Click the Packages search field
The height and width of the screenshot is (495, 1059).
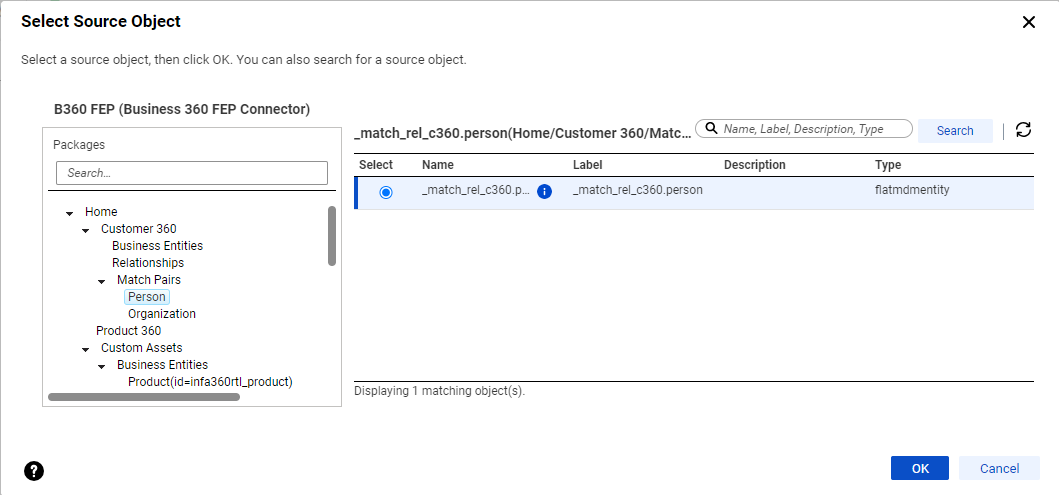click(192, 173)
